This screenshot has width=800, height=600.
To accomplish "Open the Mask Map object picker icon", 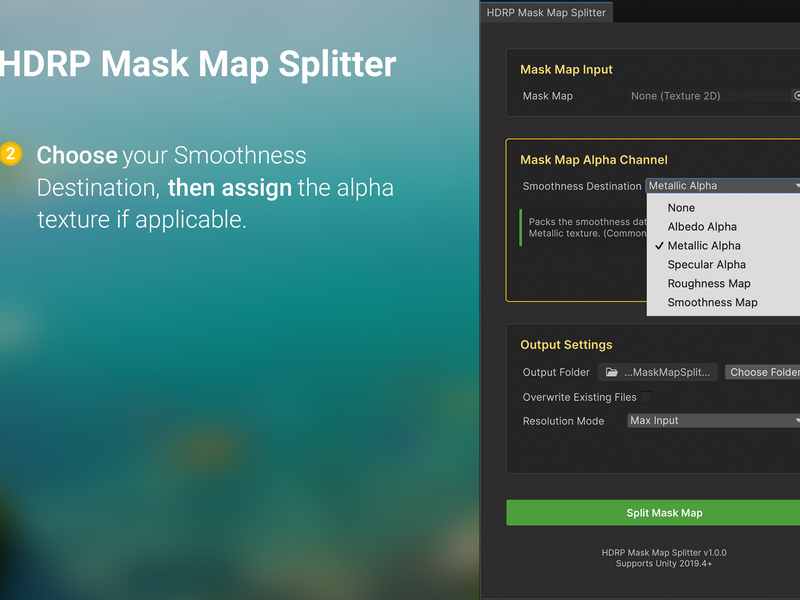I will (x=796, y=96).
